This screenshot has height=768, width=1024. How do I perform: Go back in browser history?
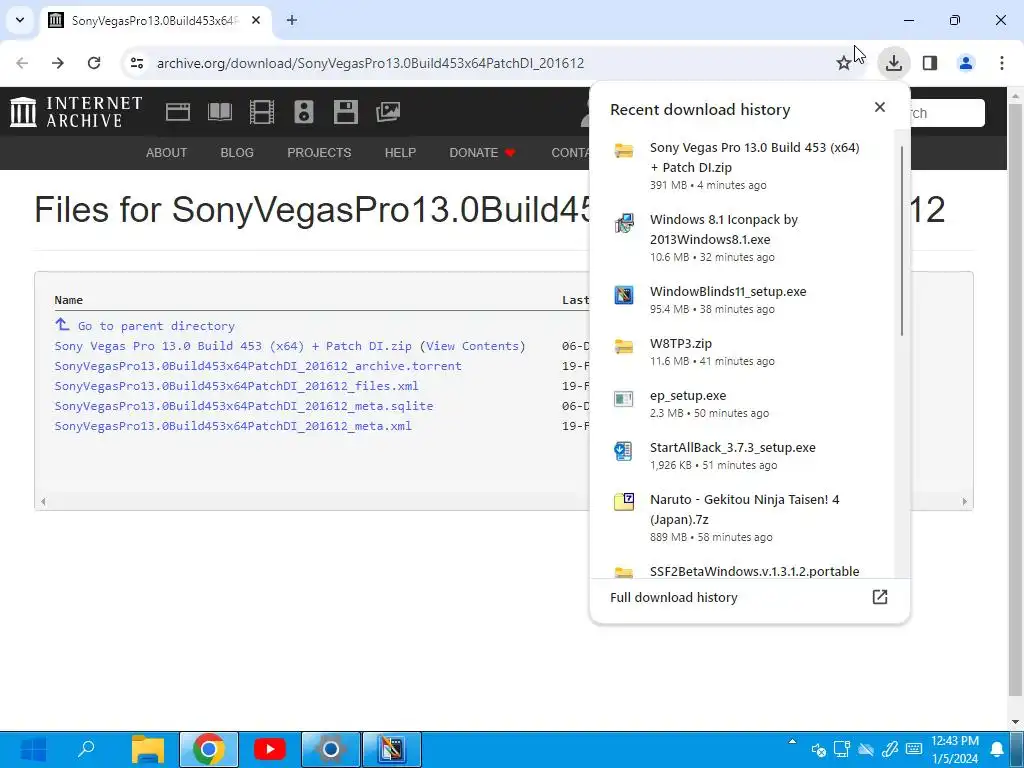(22, 63)
